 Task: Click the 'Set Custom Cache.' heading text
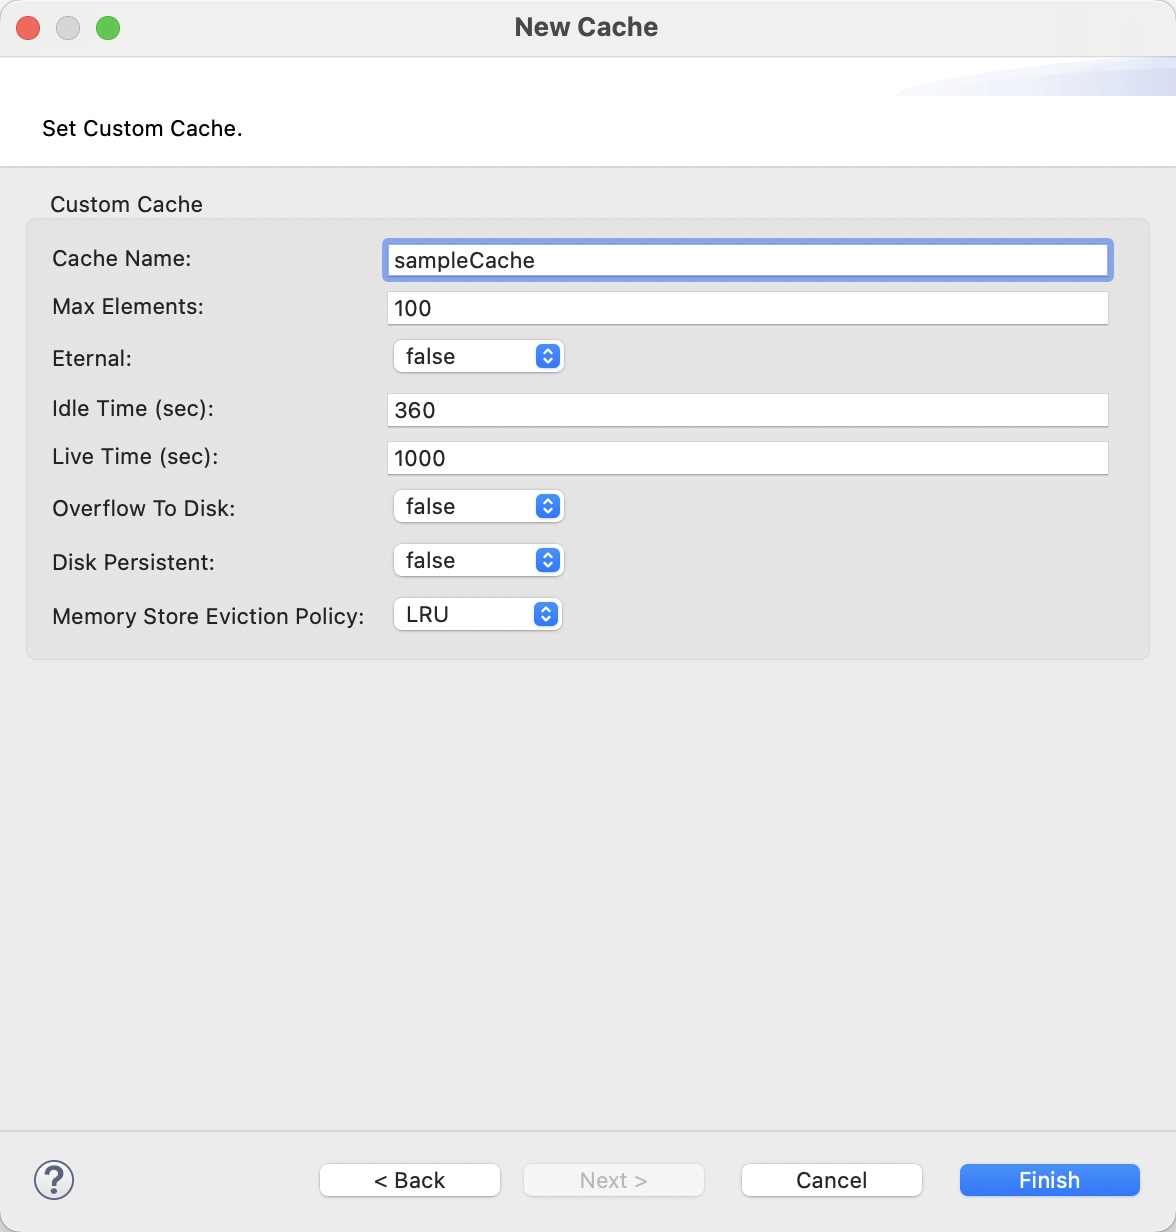point(142,129)
